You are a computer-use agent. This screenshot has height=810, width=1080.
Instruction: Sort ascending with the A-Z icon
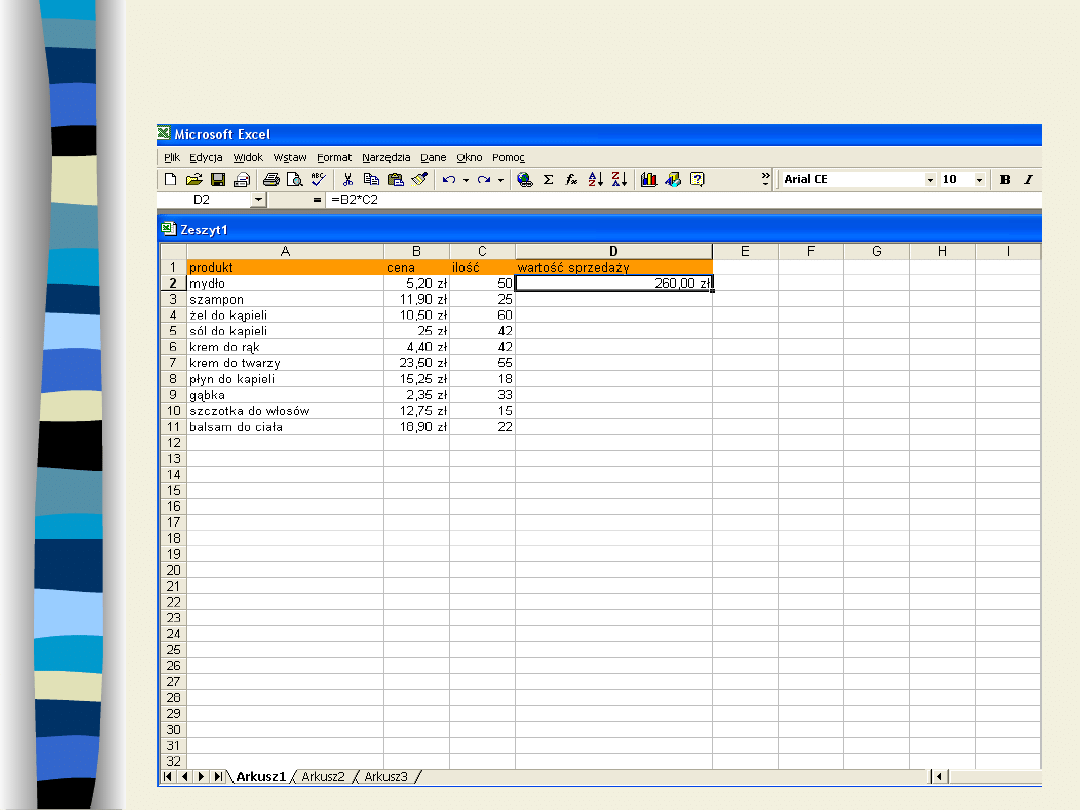596,180
